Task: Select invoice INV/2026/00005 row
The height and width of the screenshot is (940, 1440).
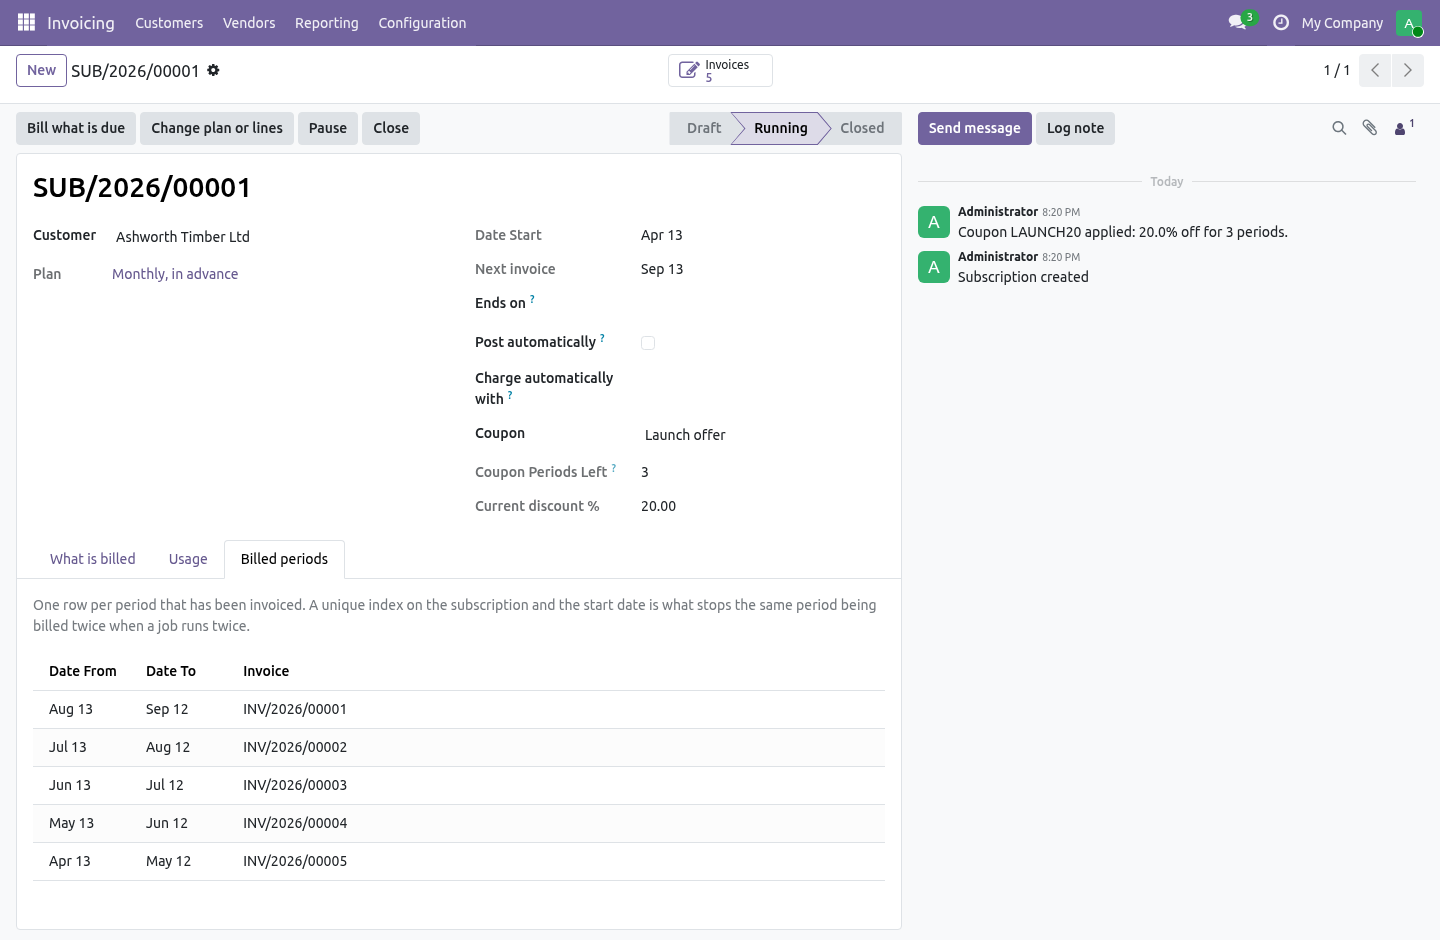Action: (459, 861)
